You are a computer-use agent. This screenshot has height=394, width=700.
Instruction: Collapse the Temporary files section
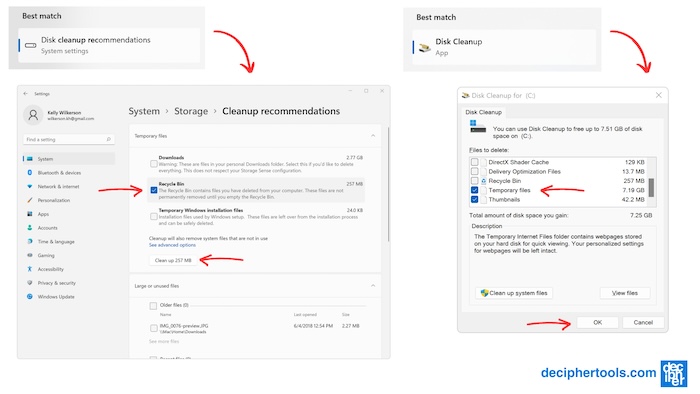(x=373, y=136)
